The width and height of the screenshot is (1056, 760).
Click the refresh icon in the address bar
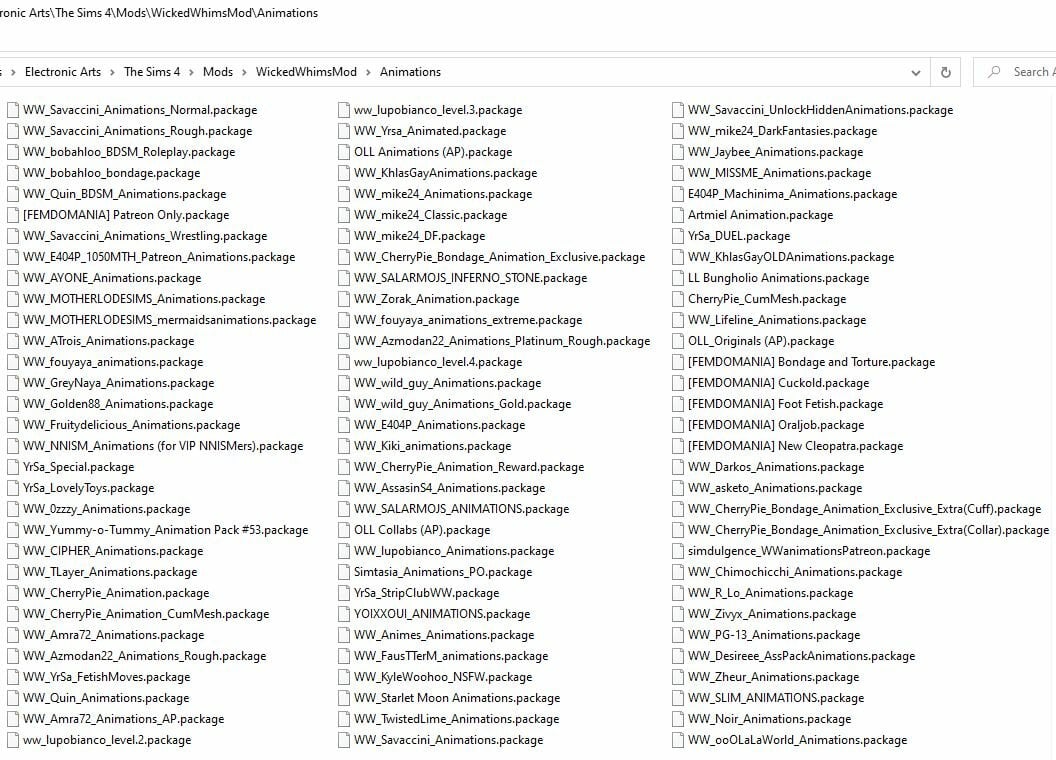coord(945,71)
